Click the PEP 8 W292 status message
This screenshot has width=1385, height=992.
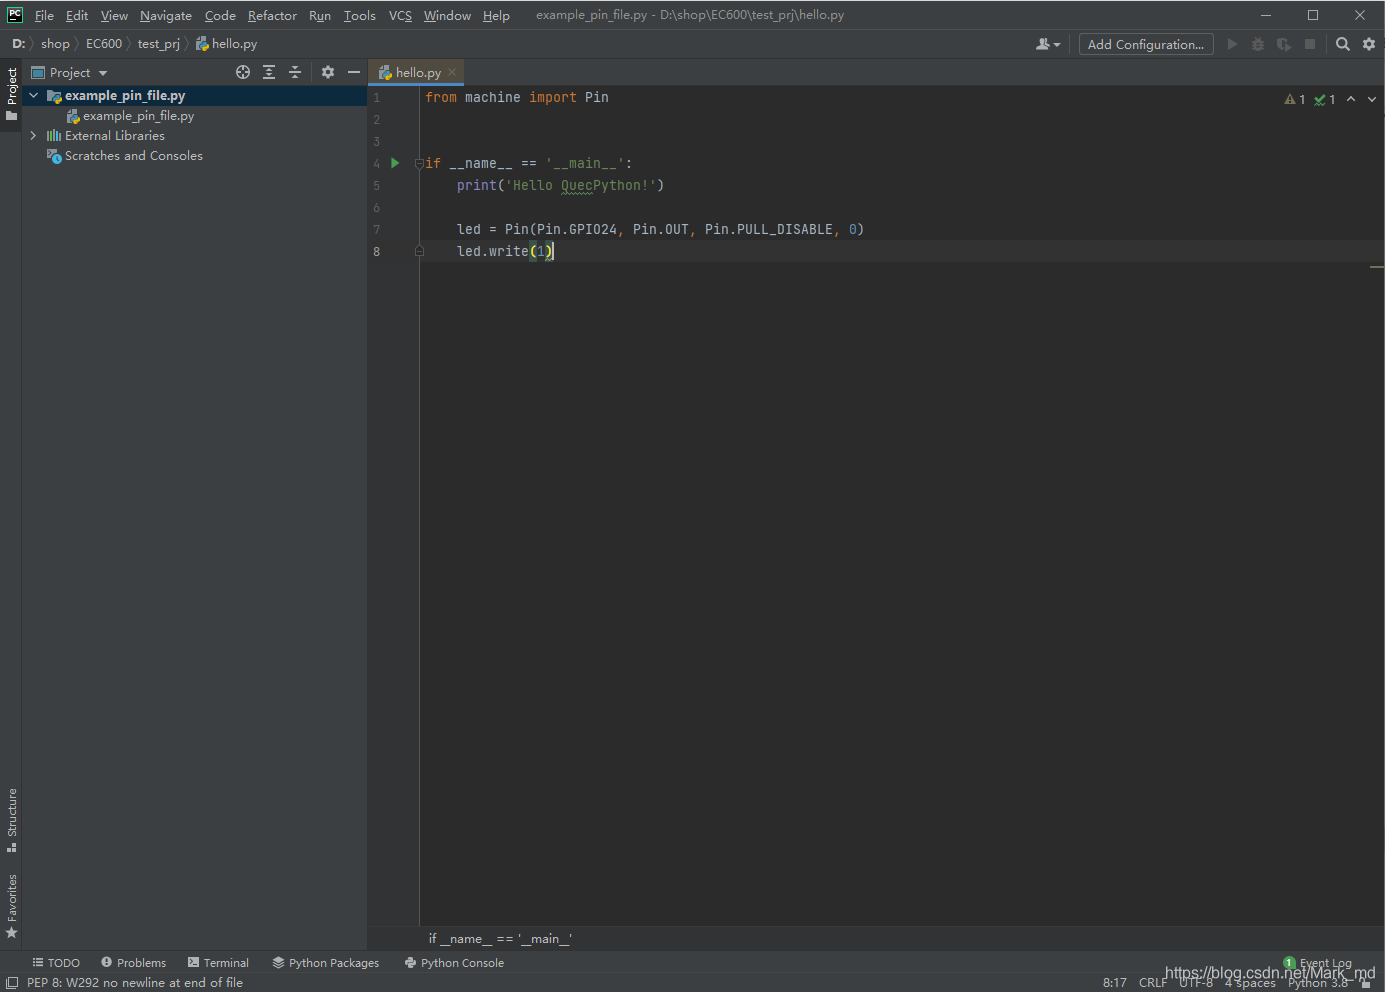coord(135,983)
